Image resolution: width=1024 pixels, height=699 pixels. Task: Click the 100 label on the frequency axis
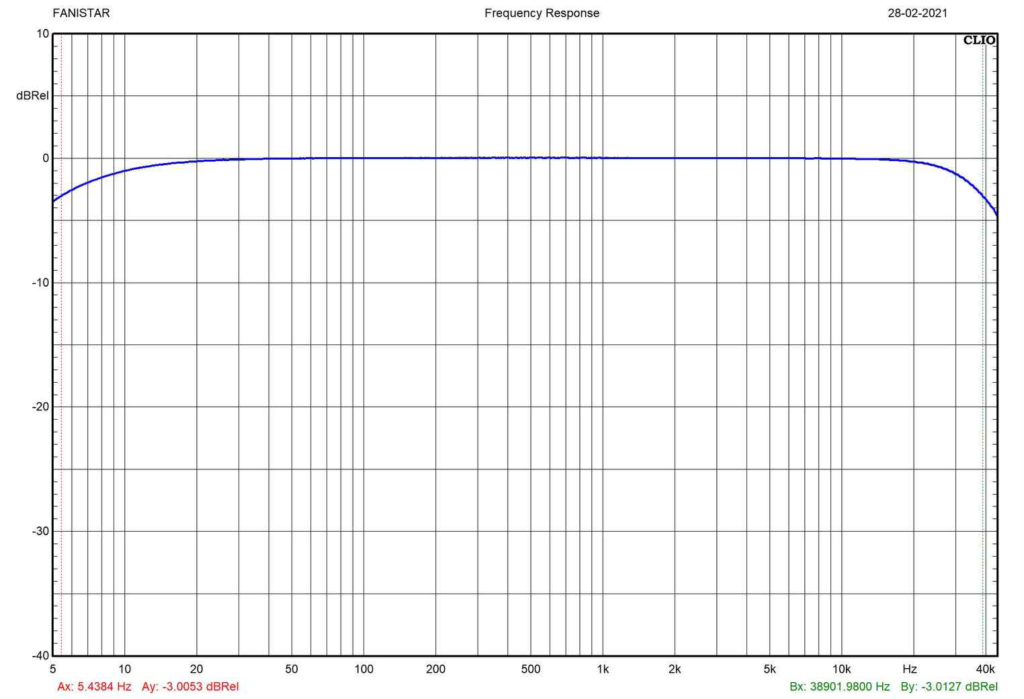tap(364, 669)
